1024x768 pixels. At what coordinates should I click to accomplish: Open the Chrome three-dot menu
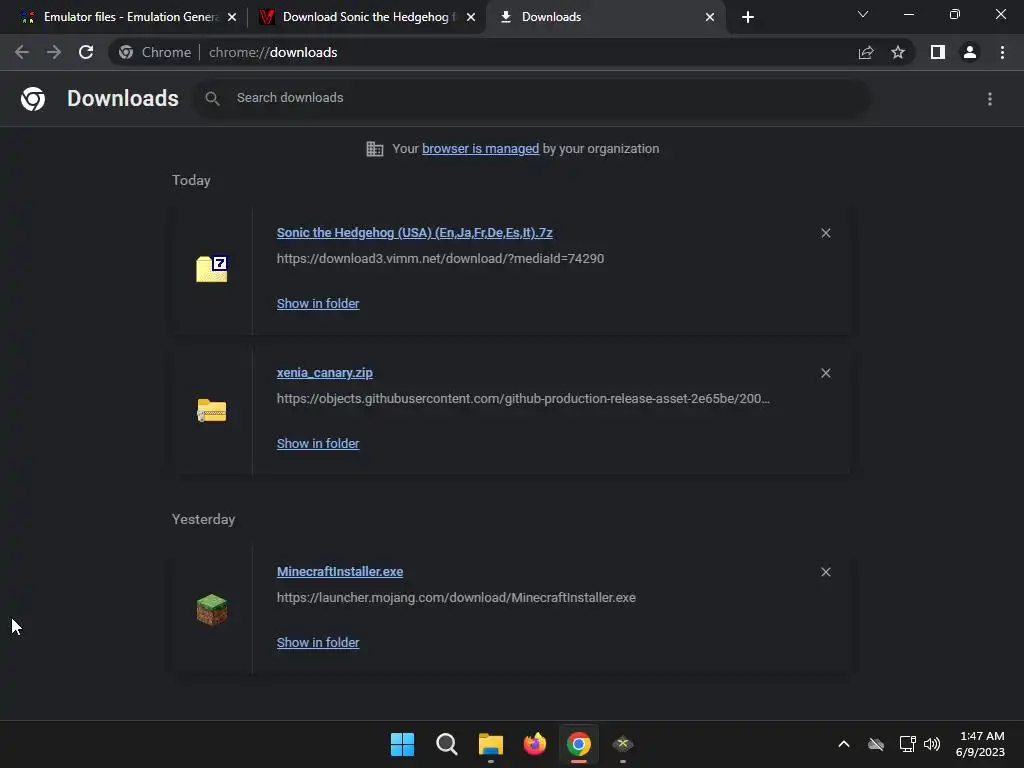pos(1002,52)
